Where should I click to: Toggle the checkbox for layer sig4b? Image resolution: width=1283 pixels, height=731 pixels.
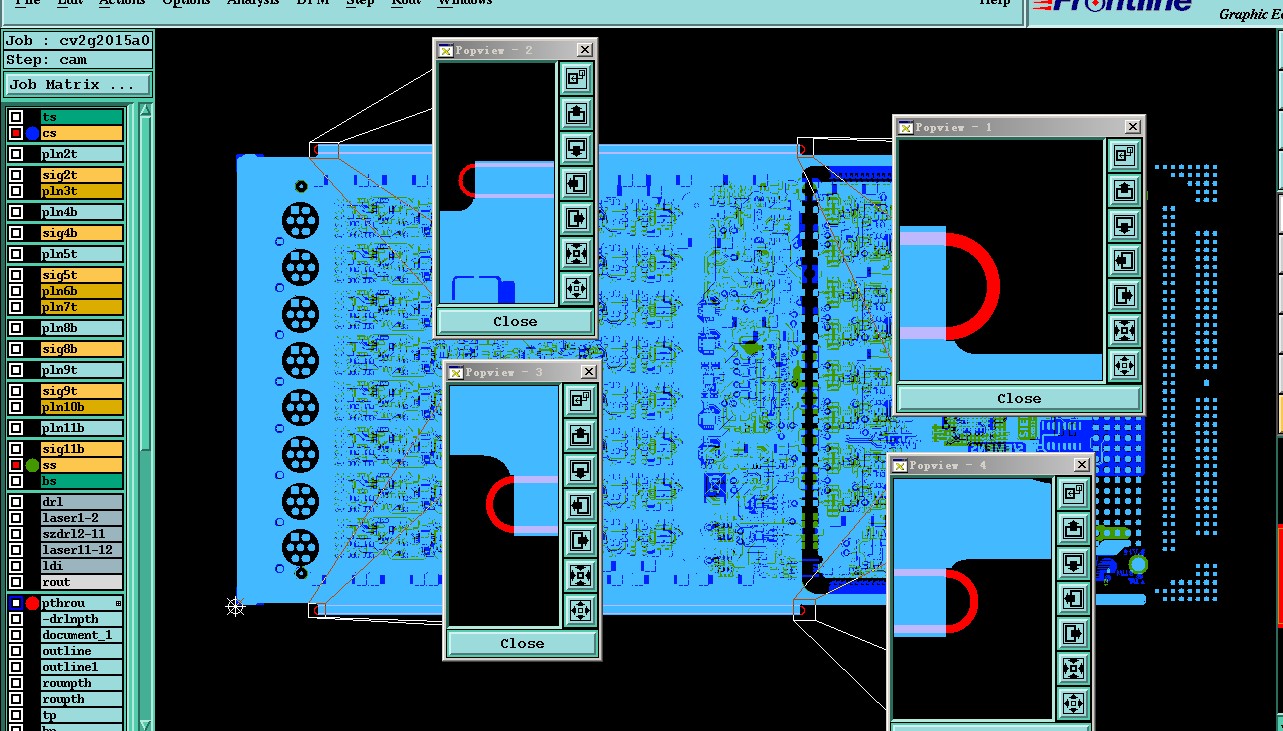tap(16, 233)
